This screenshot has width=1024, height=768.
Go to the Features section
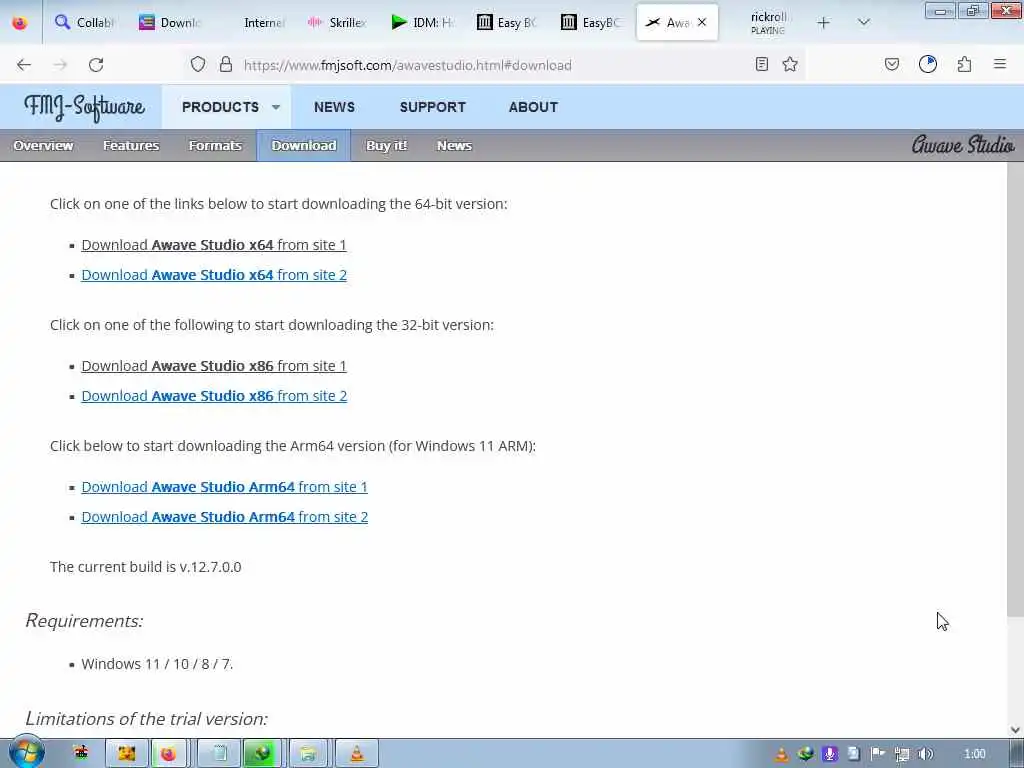[131, 146]
